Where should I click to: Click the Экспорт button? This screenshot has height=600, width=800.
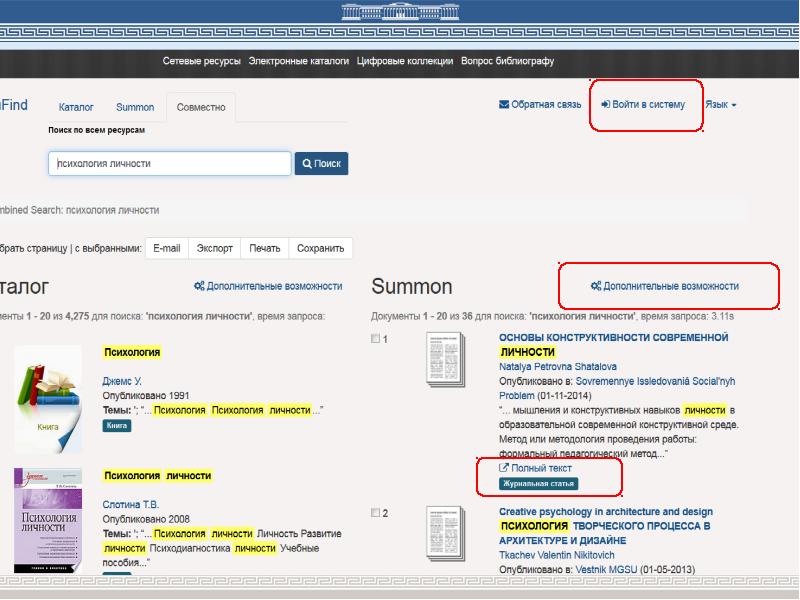click(x=214, y=248)
